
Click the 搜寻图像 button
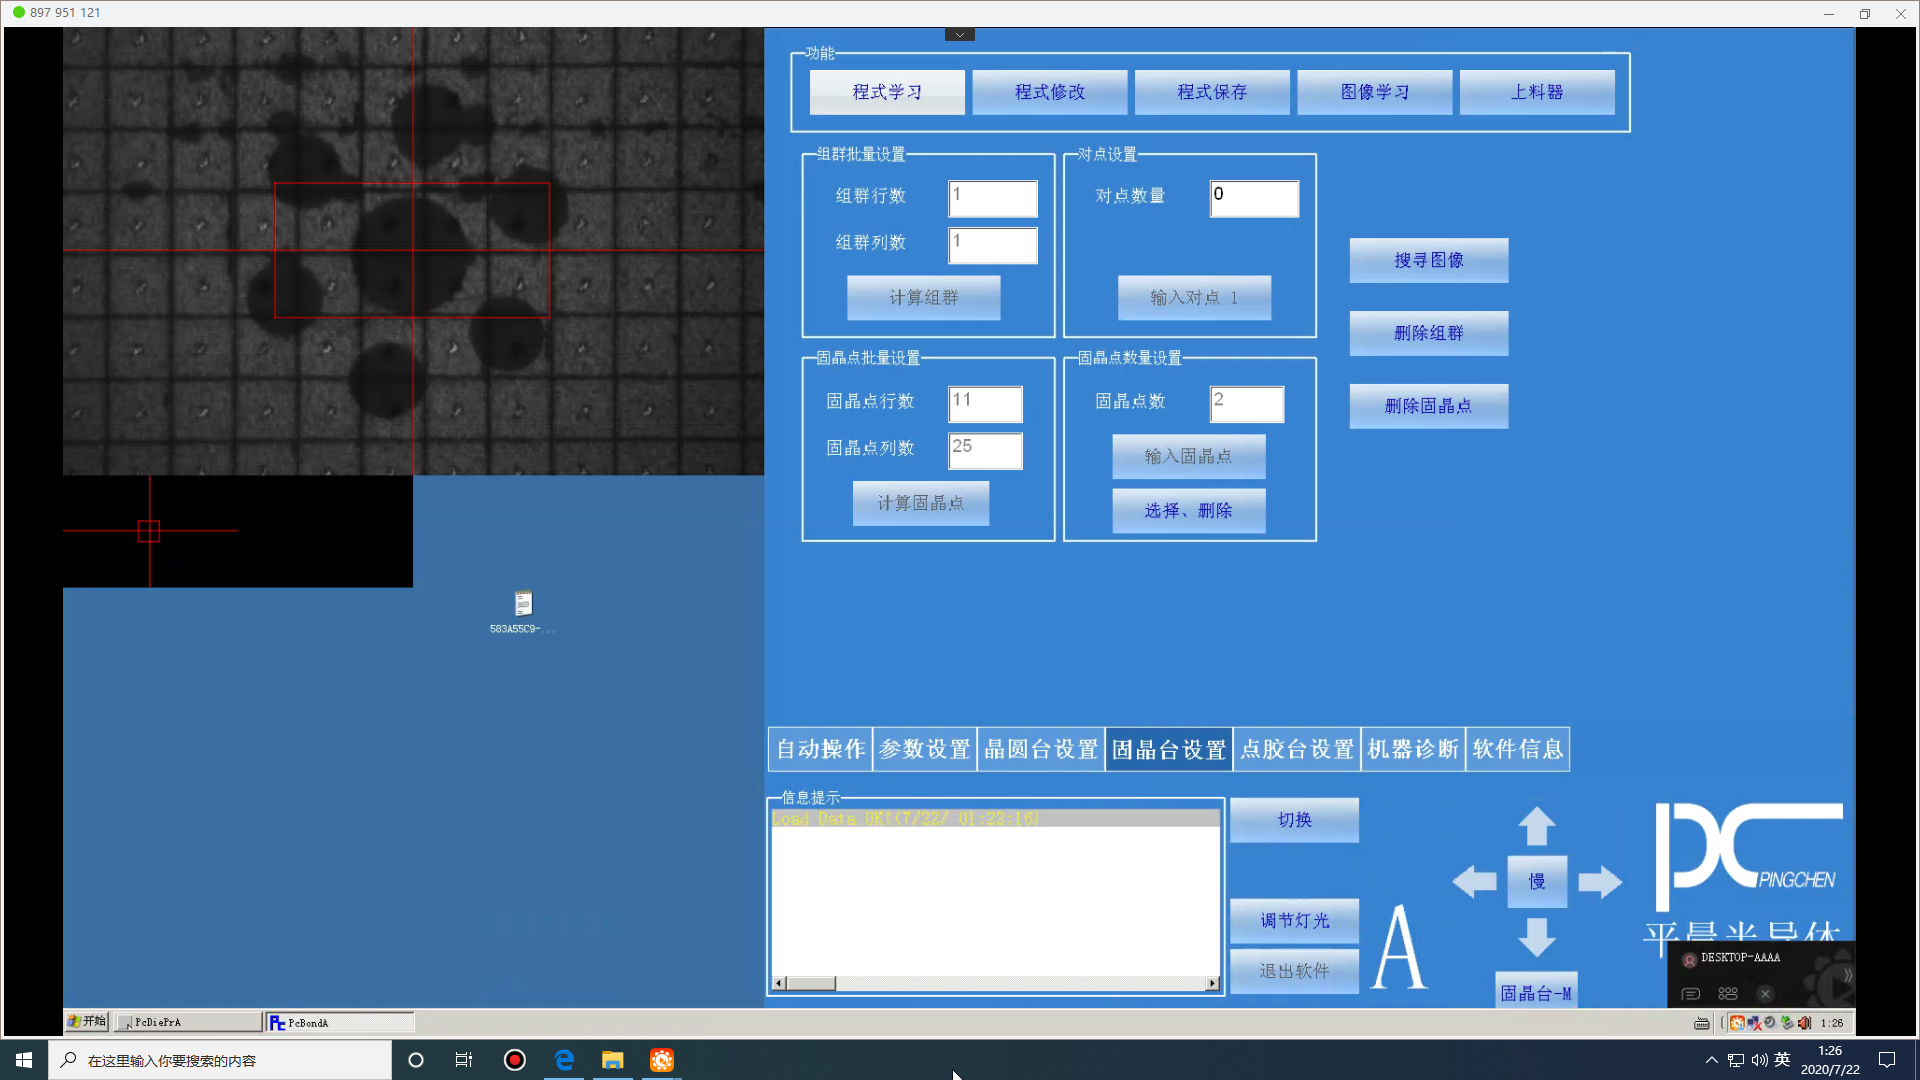1428,260
